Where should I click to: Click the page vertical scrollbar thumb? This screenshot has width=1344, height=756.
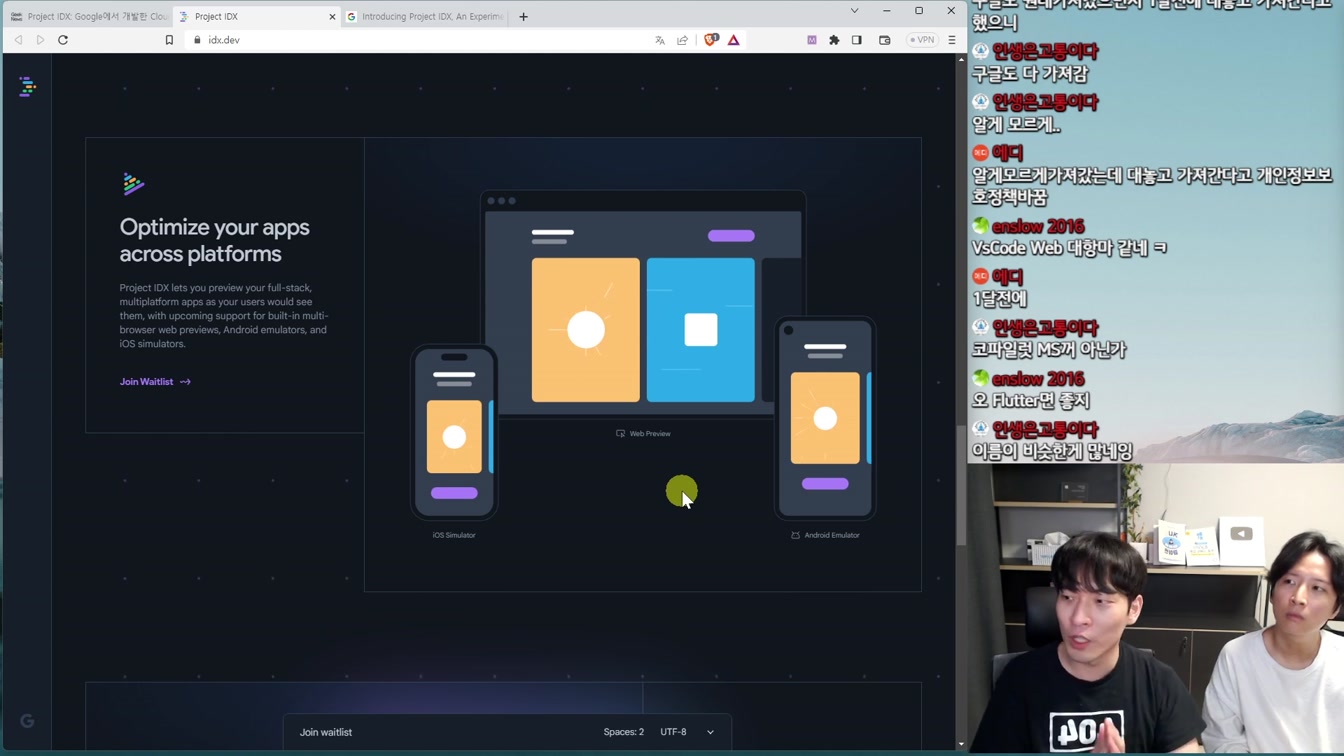point(961,485)
